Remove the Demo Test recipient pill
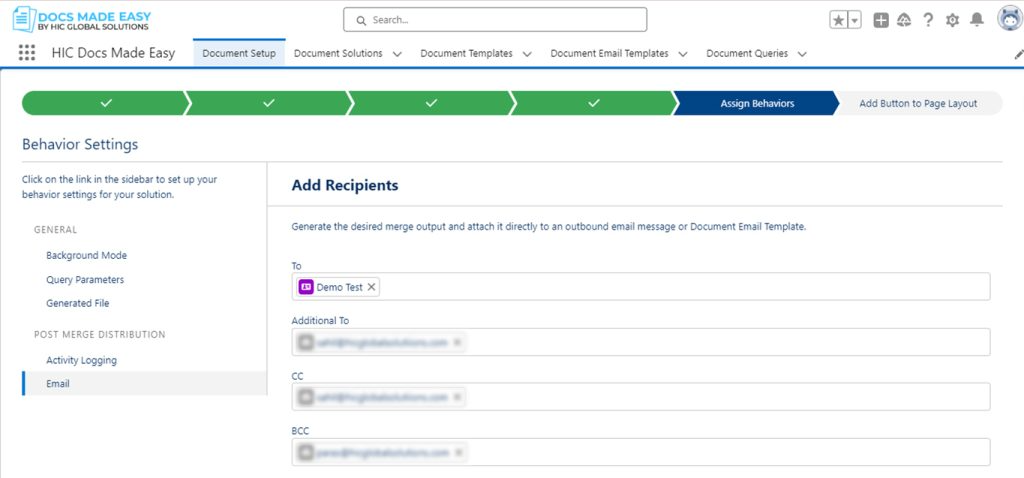 [371, 287]
